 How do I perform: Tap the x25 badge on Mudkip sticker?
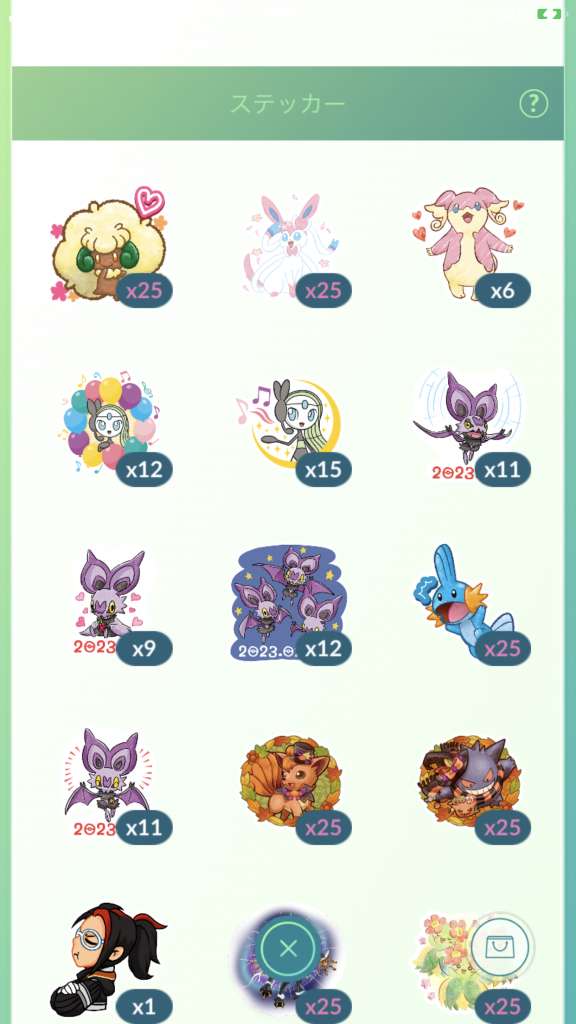coord(503,648)
